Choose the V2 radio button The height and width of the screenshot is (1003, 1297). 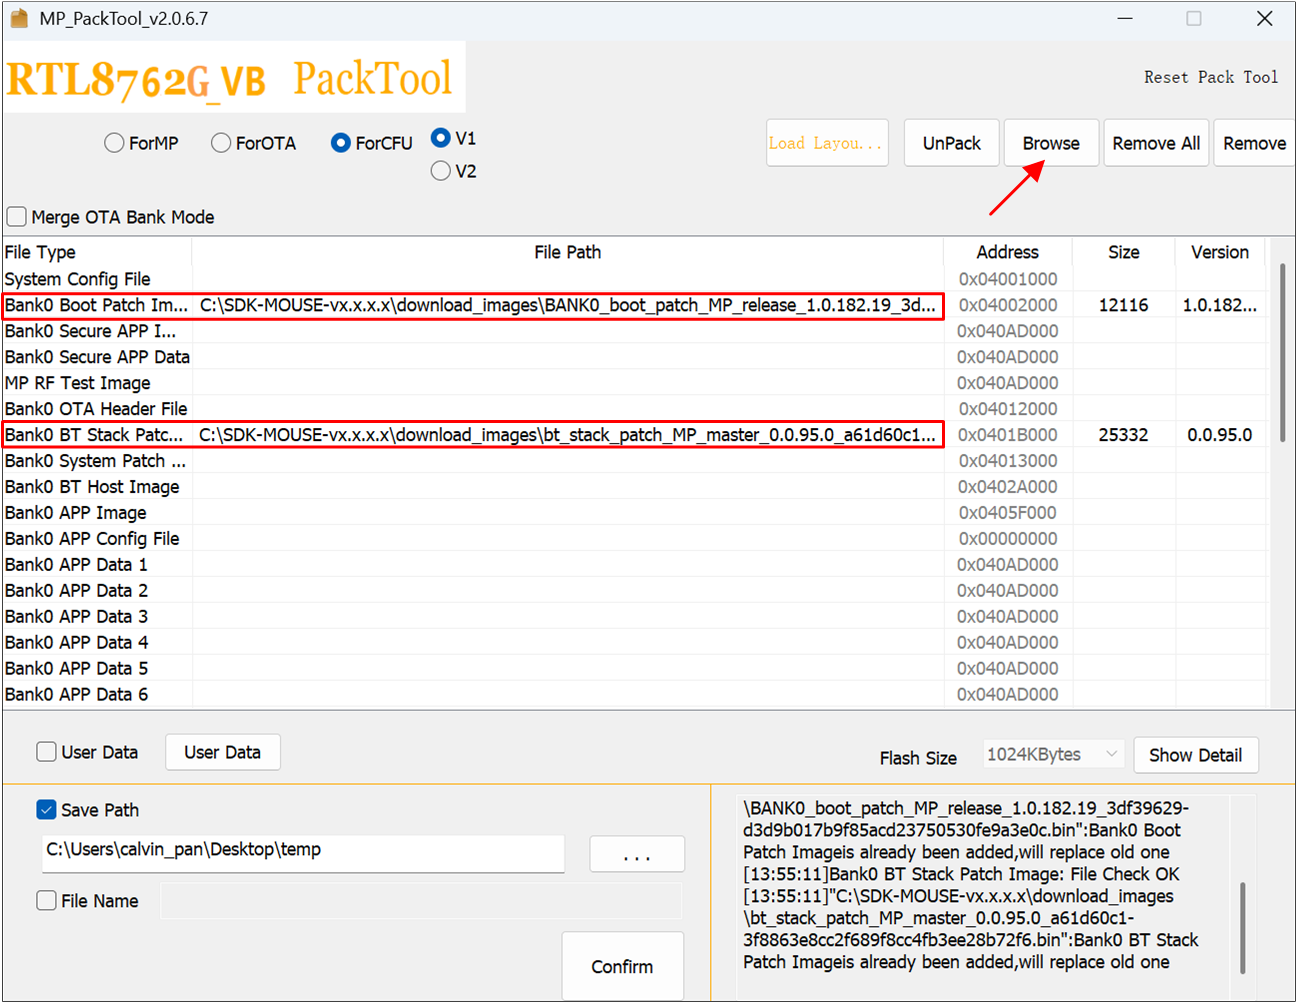441,171
